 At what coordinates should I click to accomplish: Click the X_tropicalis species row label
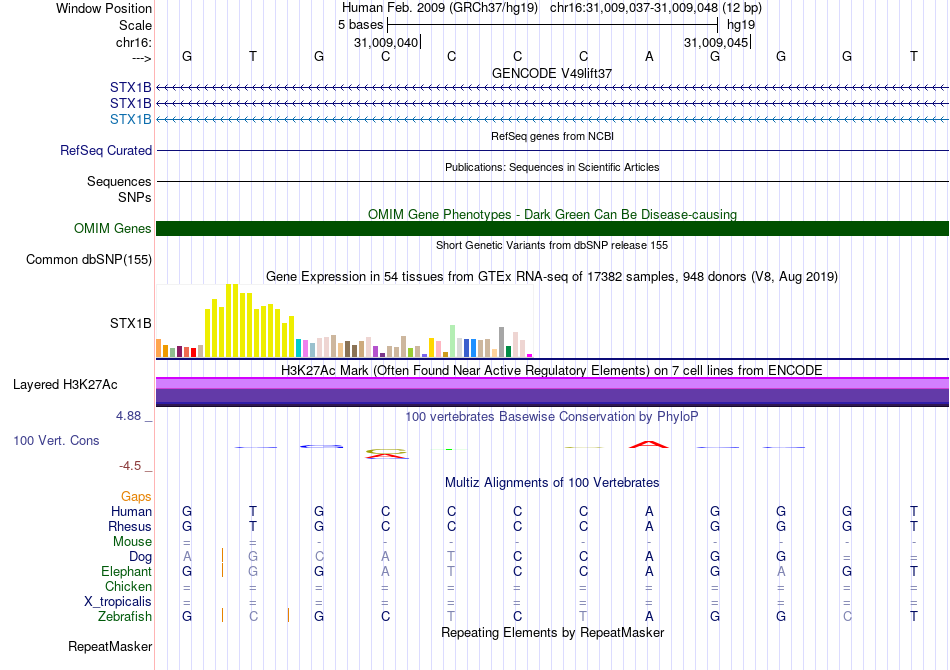tap(118, 602)
